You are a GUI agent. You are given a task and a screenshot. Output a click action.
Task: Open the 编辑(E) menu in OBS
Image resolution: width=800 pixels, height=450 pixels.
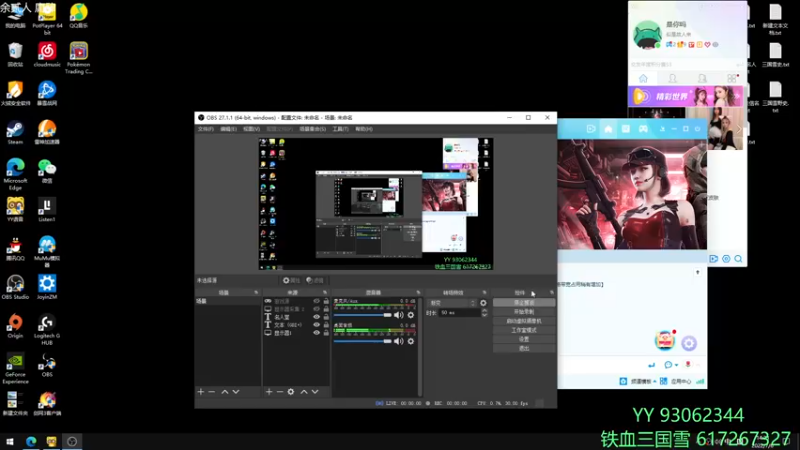[228, 129]
